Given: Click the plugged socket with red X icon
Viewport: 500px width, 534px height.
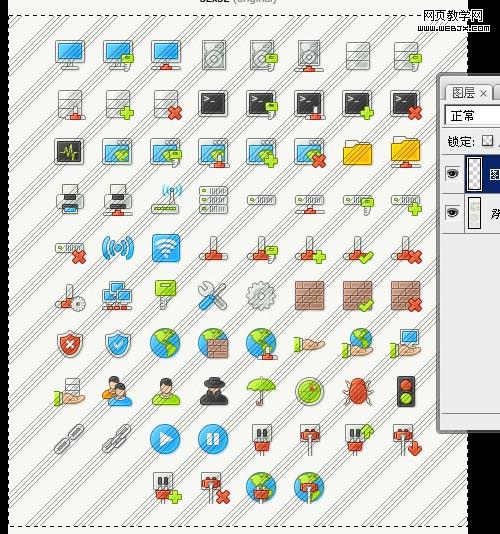Looking at the screenshot, I should tap(215, 488).
